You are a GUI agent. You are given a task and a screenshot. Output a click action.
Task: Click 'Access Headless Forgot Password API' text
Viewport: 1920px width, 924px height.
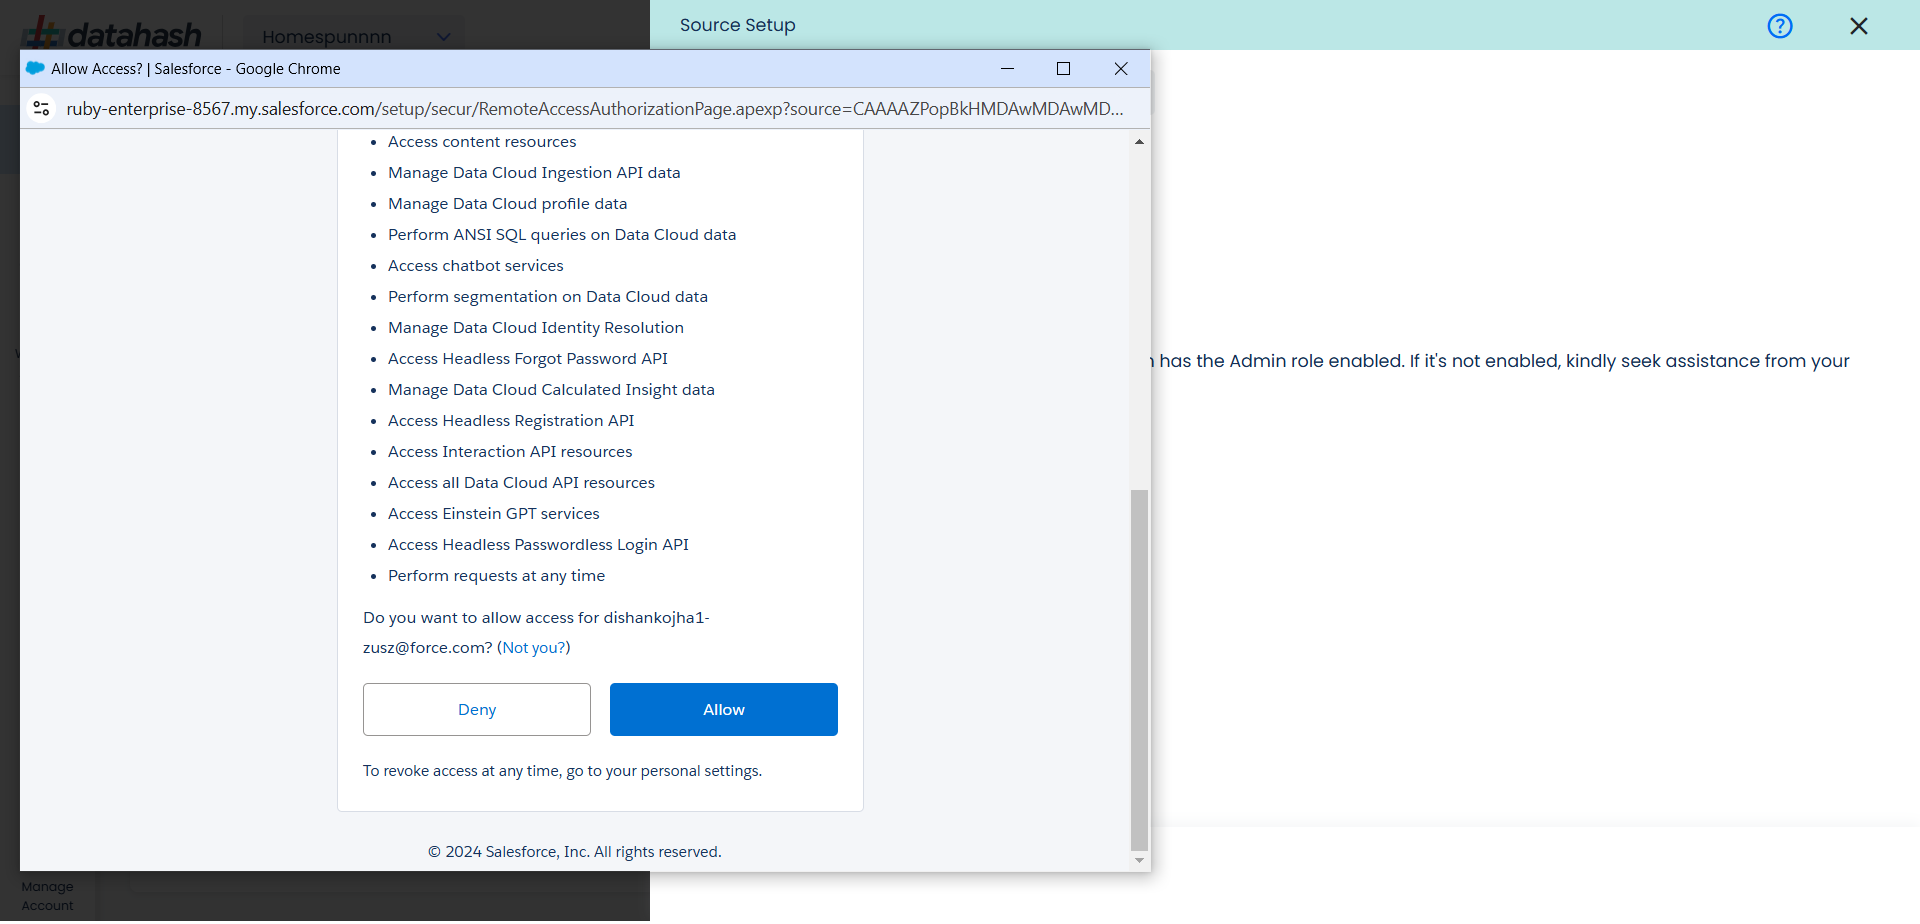click(528, 359)
